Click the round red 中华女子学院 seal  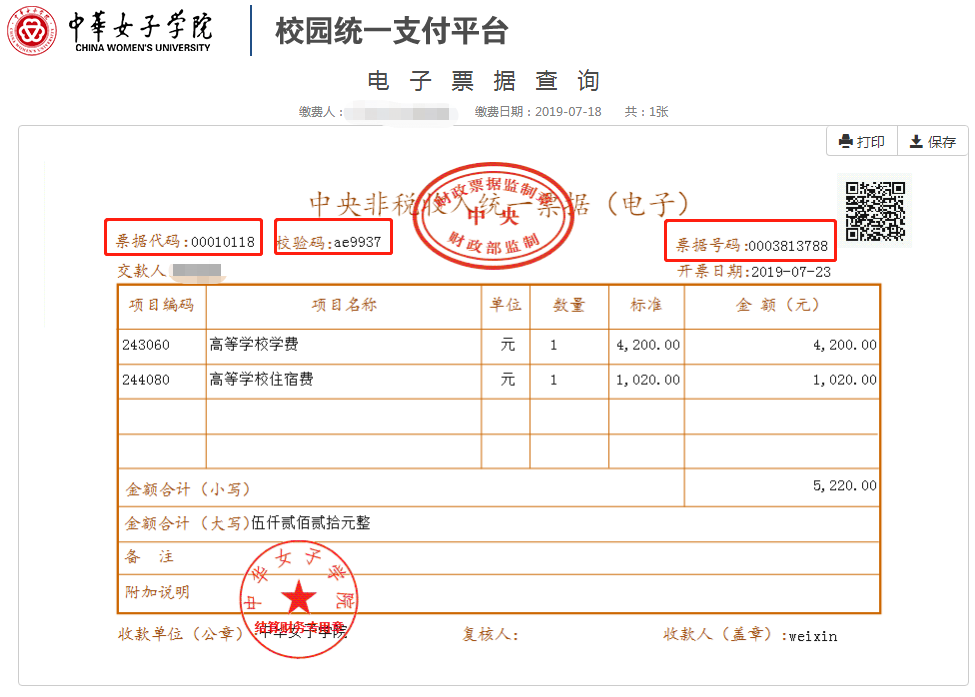(x=298, y=599)
